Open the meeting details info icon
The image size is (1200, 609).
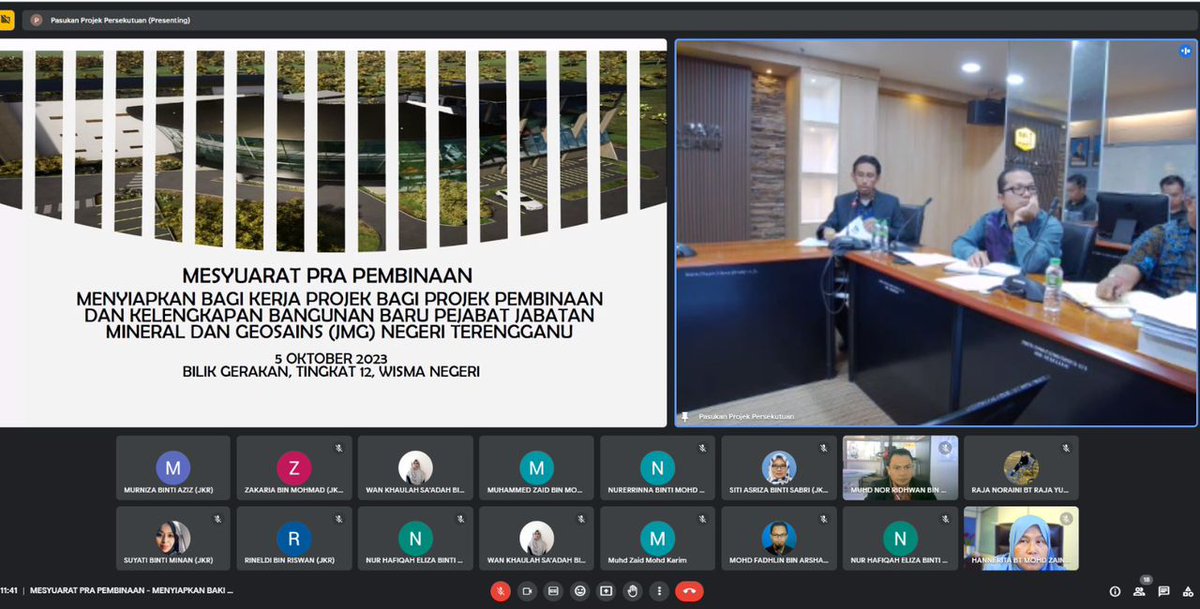[x=1115, y=592]
